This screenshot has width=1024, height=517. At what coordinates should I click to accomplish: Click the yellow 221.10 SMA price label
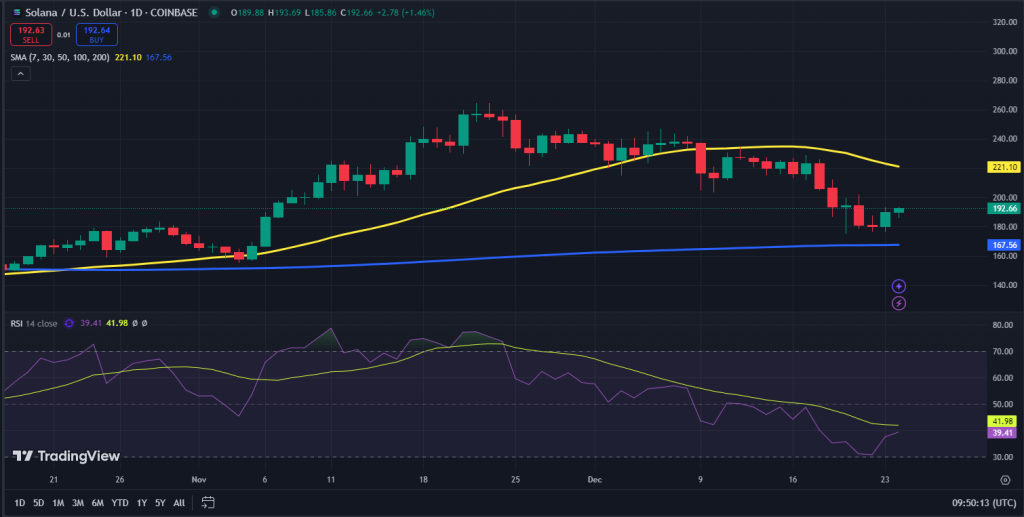click(x=1004, y=167)
